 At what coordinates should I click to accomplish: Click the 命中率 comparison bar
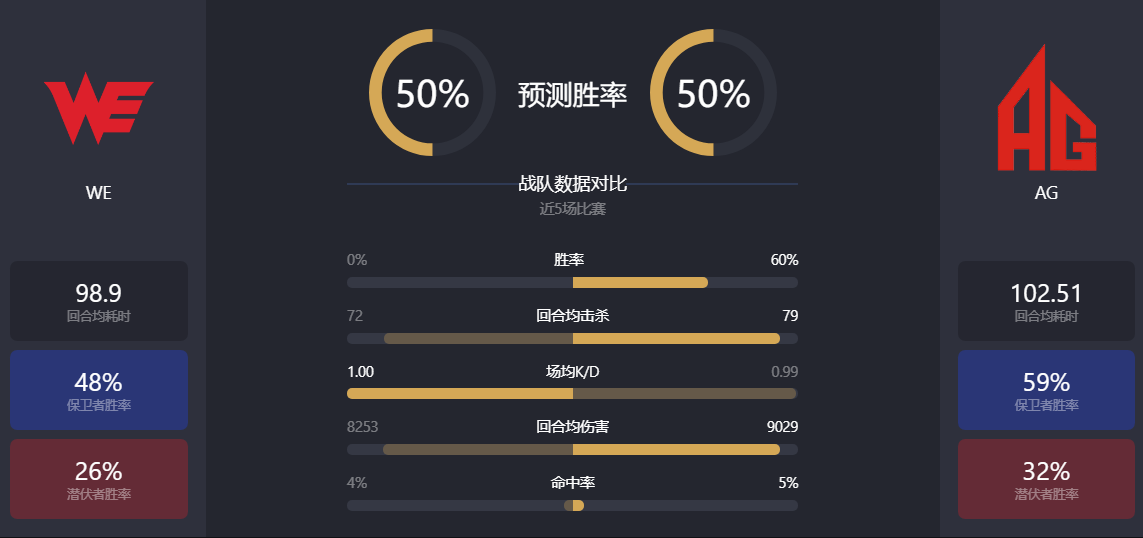[x=572, y=505]
